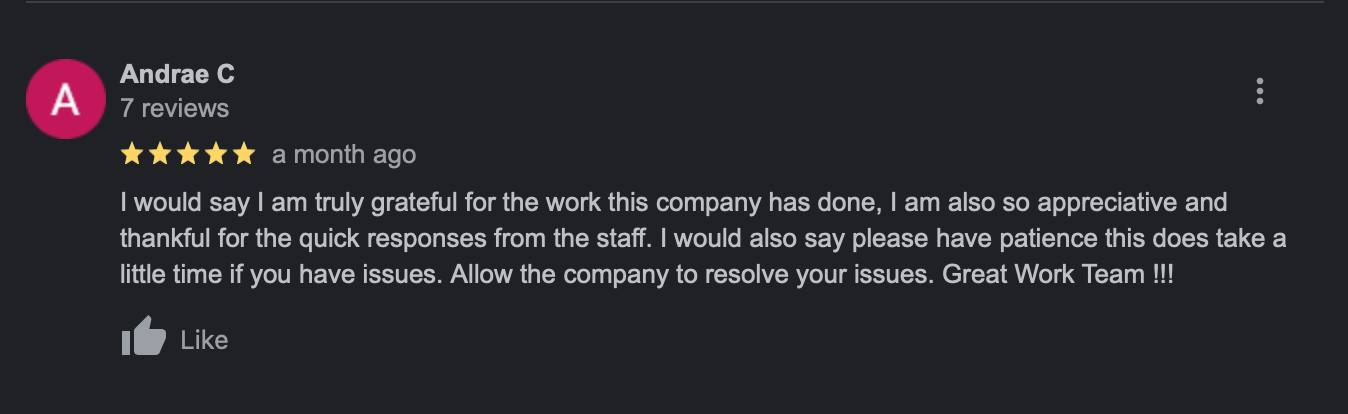Click "little time if you have issues" text
Image resolution: width=1348 pixels, height=414 pixels.
(280, 275)
